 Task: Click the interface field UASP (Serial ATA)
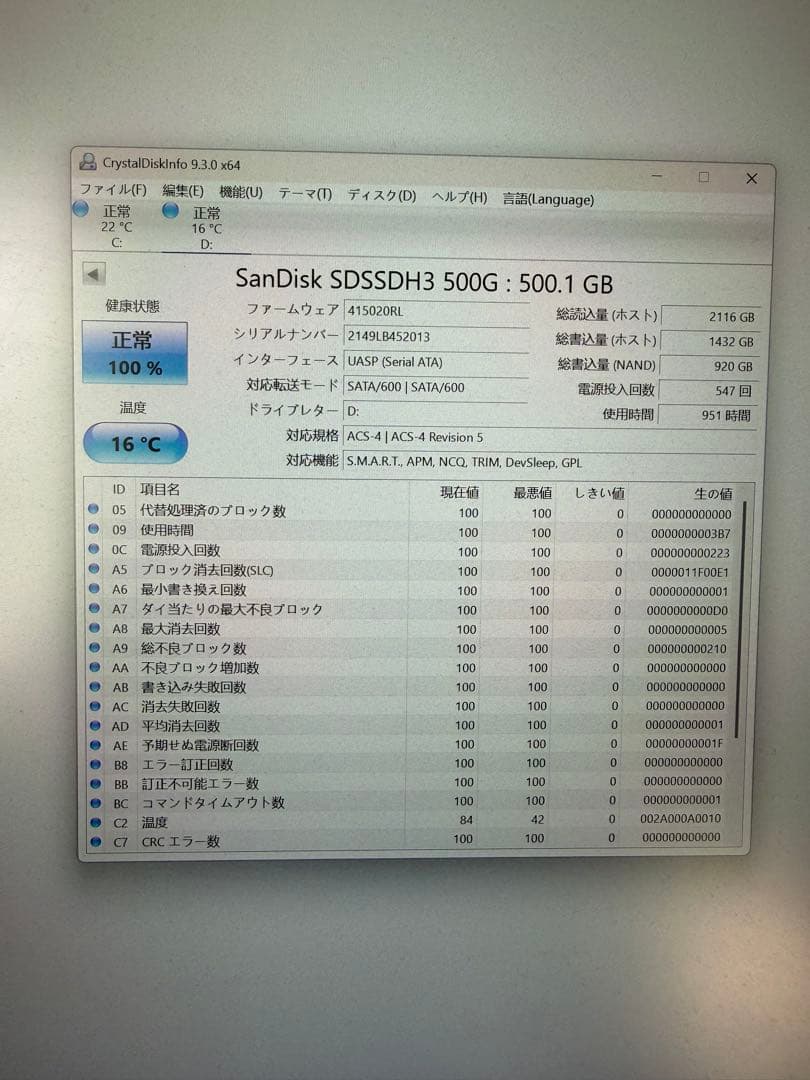click(436, 362)
